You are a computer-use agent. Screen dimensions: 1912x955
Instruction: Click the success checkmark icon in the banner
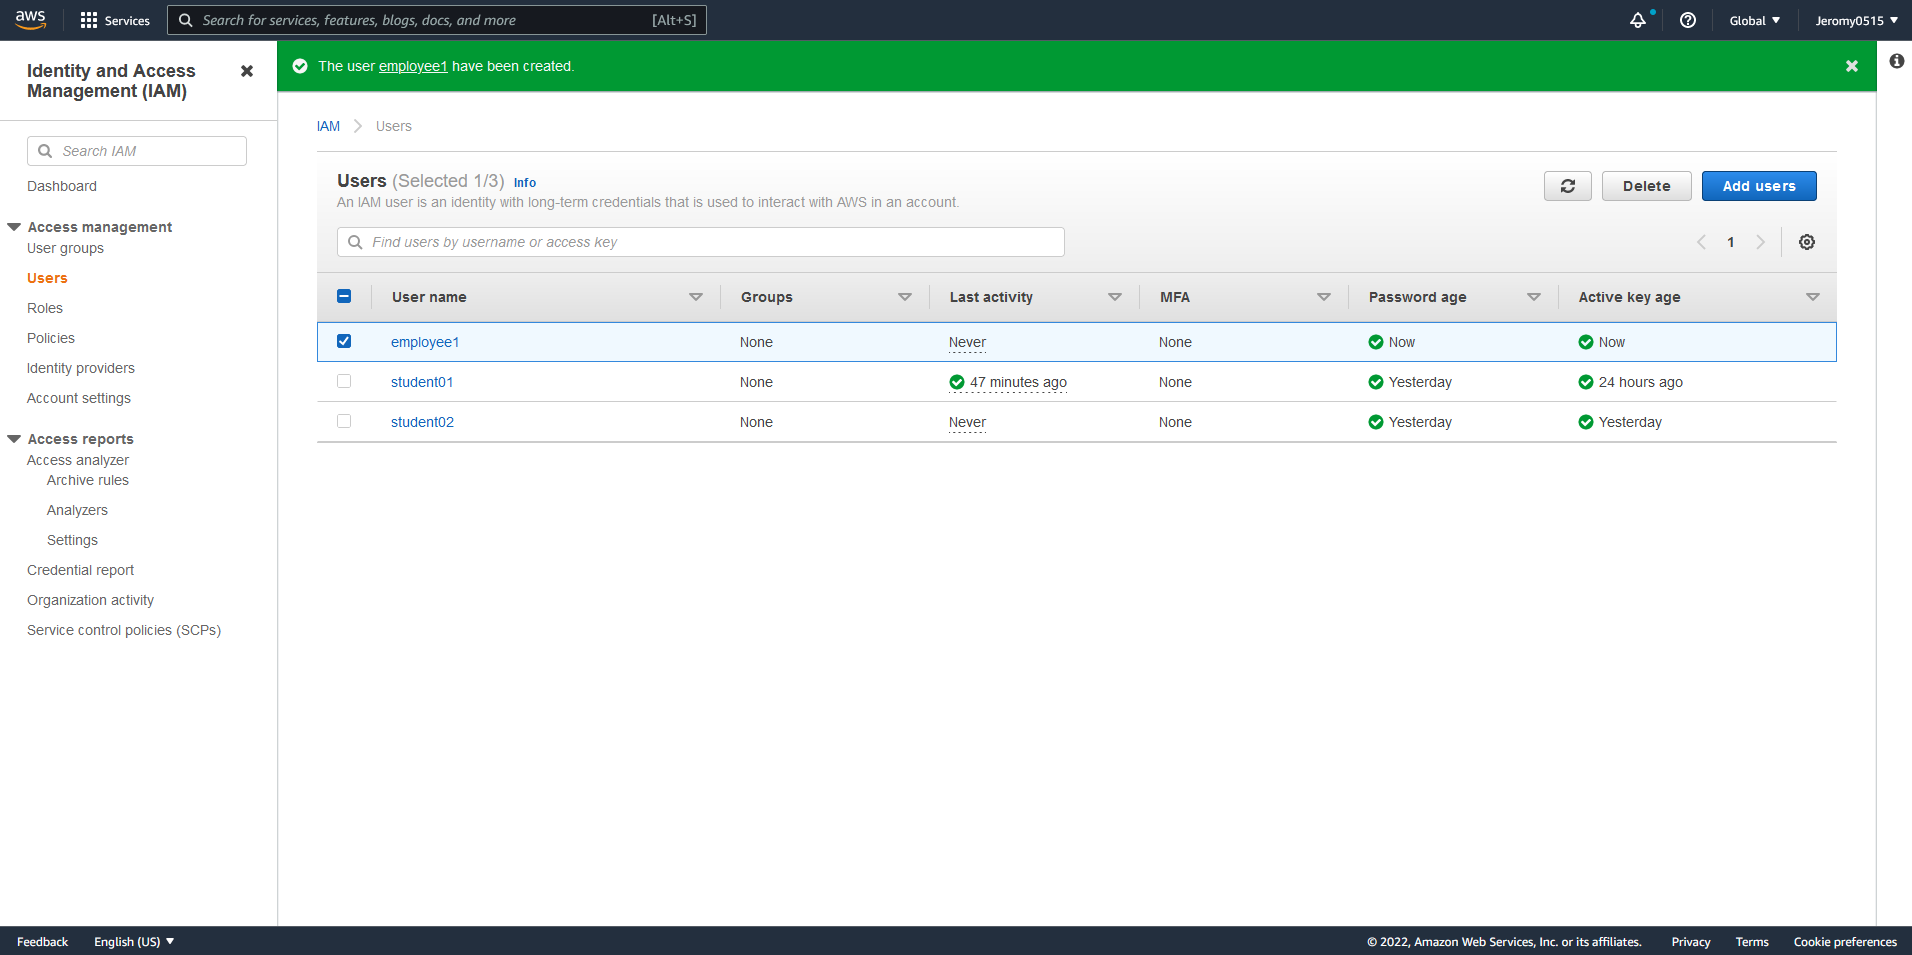point(300,66)
